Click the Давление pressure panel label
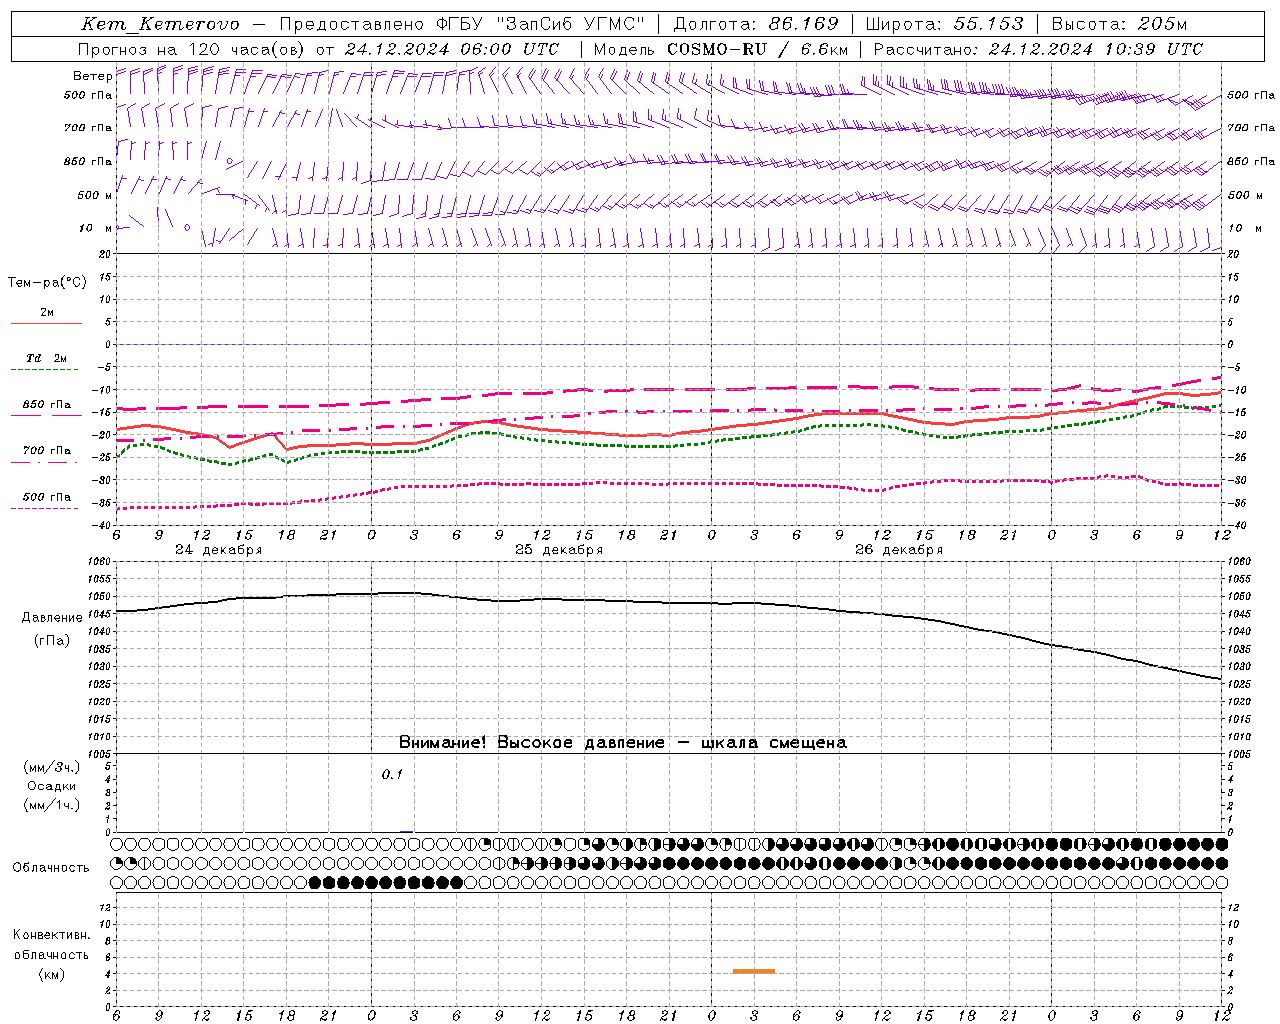 pos(51,618)
